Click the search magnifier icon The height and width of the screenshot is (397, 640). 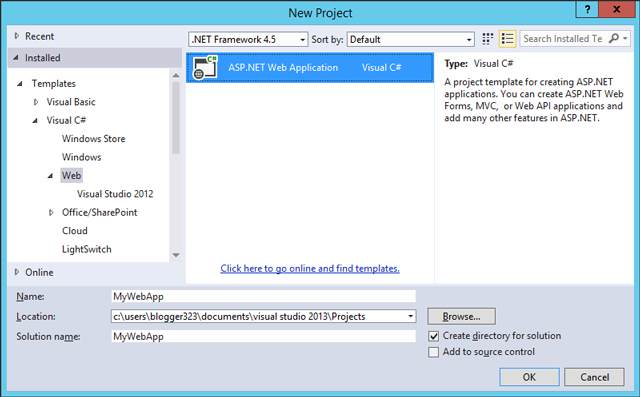pos(613,38)
